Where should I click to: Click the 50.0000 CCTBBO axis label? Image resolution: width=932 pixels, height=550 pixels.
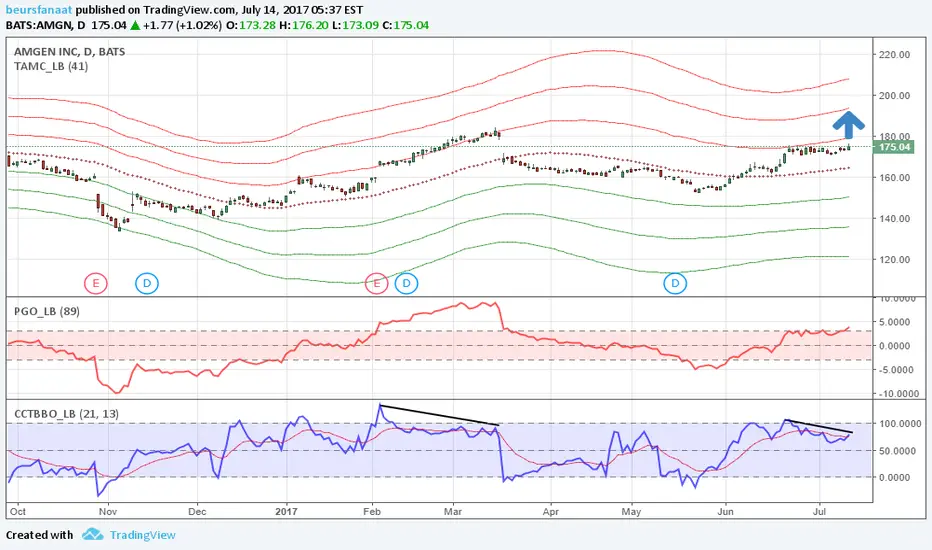[900, 451]
